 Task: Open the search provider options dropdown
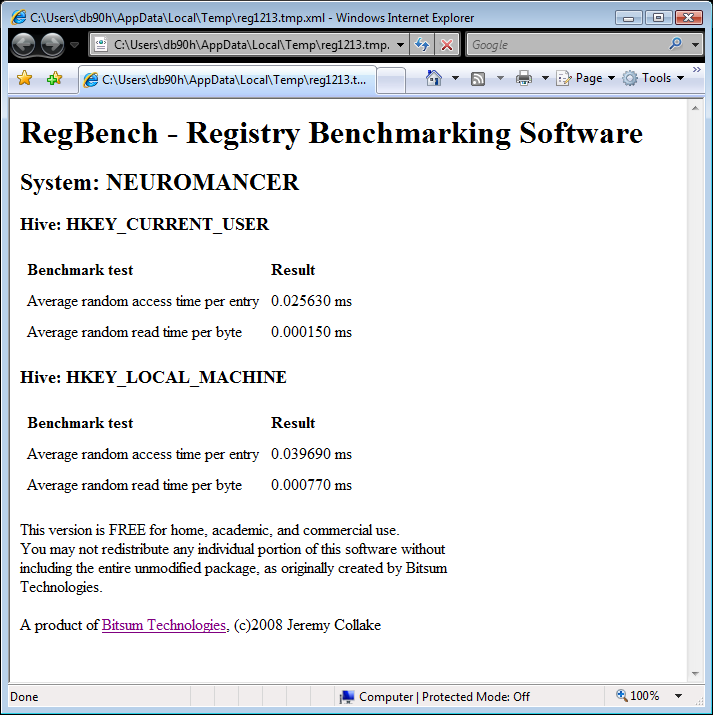tap(695, 45)
